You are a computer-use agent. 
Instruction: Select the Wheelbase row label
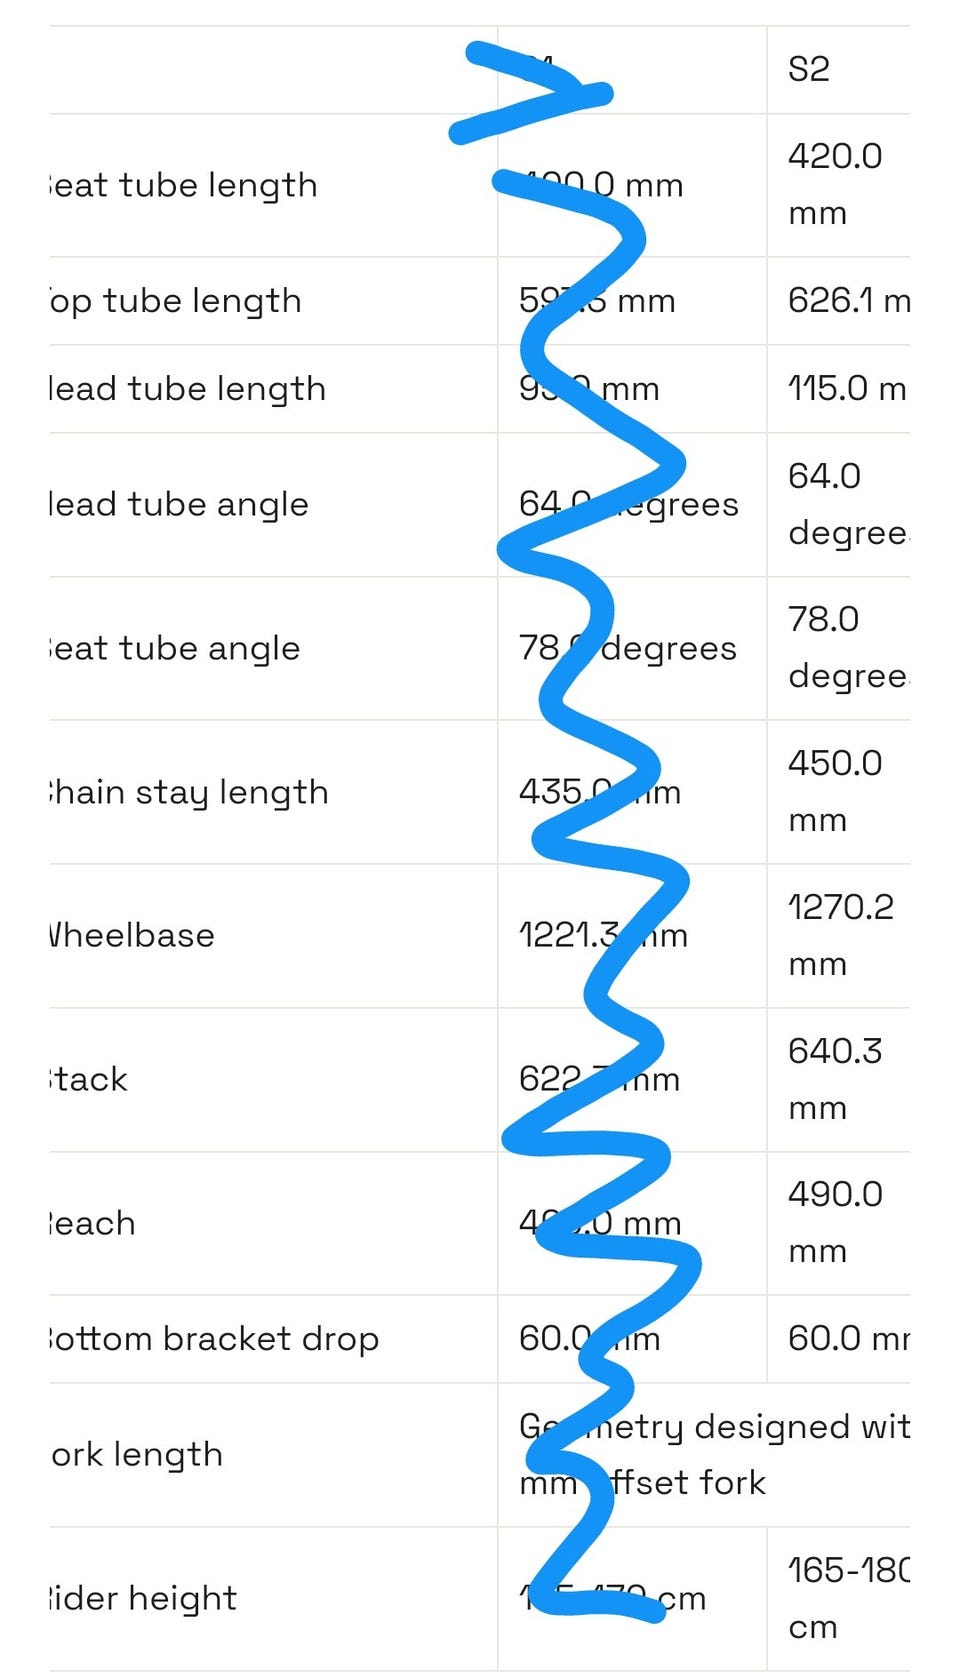(x=131, y=935)
